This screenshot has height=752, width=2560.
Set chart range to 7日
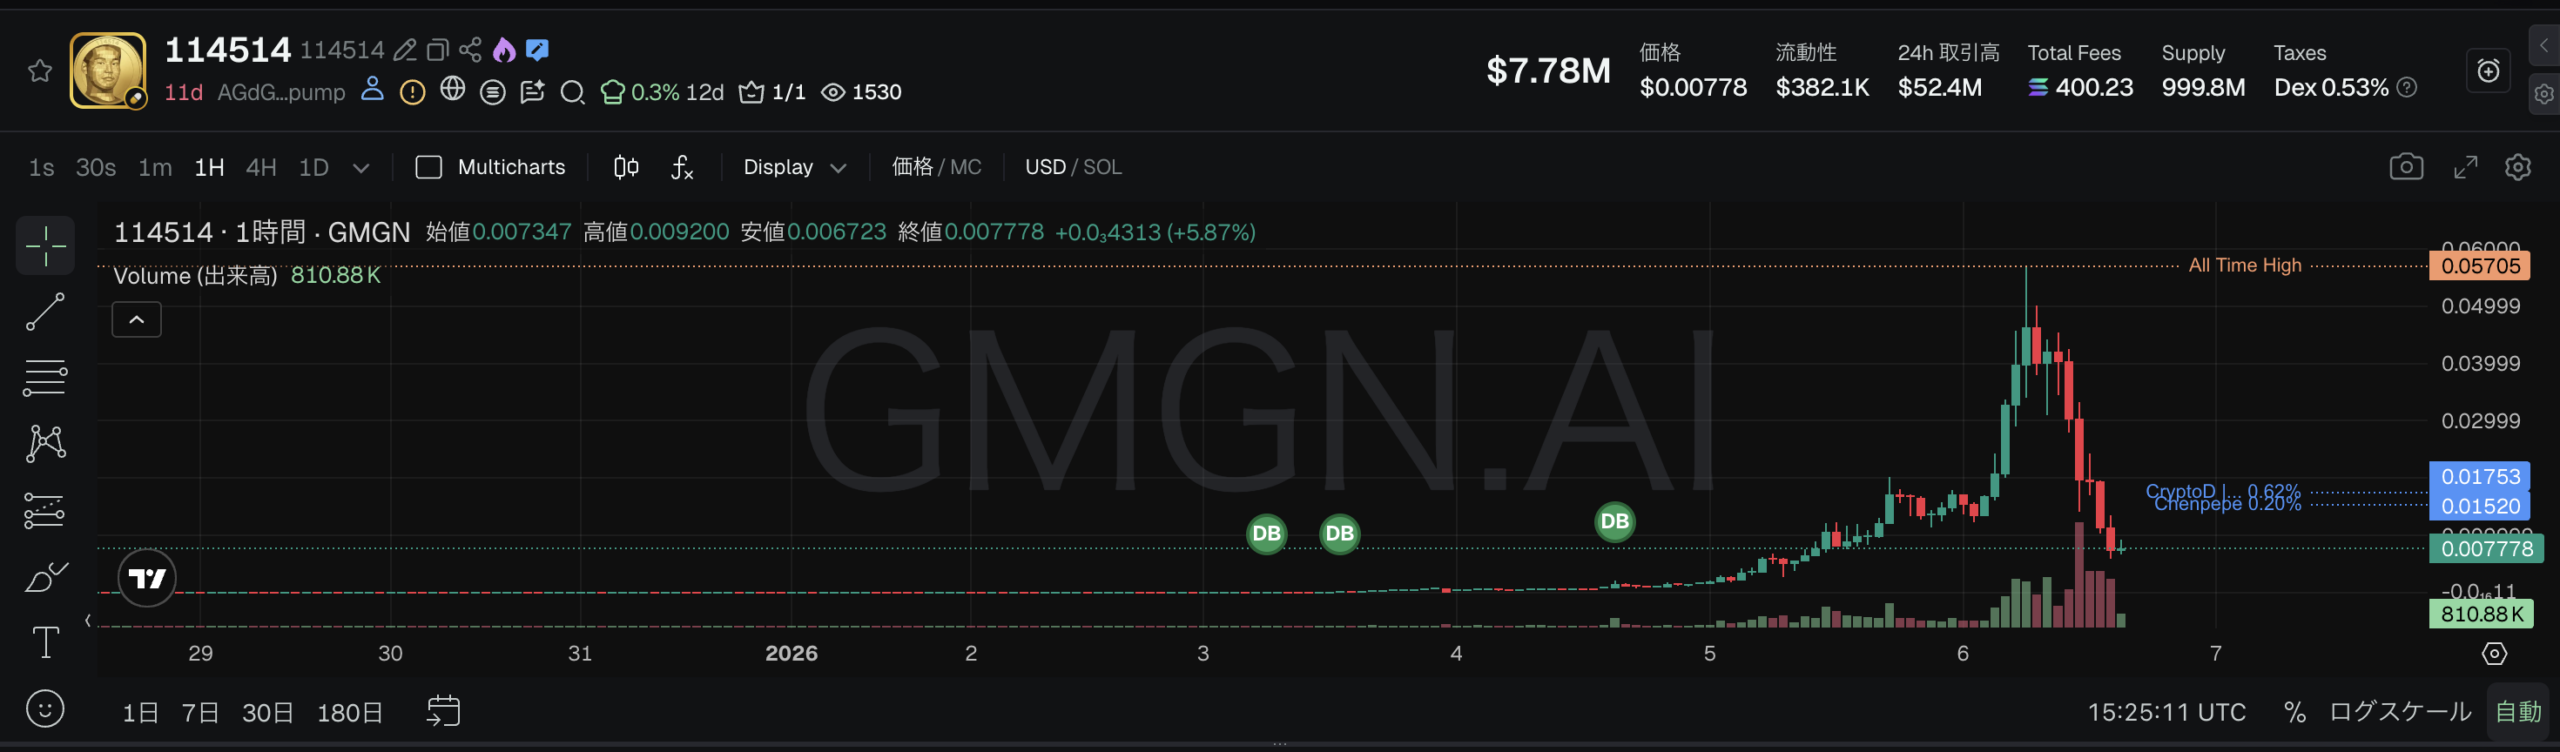[x=200, y=712]
